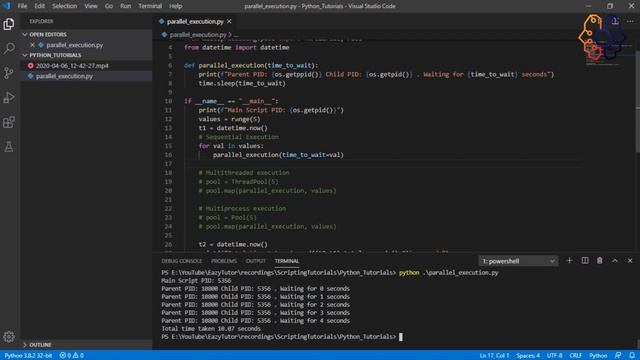Expand the Outline section
The height and width of the screenshot is (360, 640).
click(25, 345)
